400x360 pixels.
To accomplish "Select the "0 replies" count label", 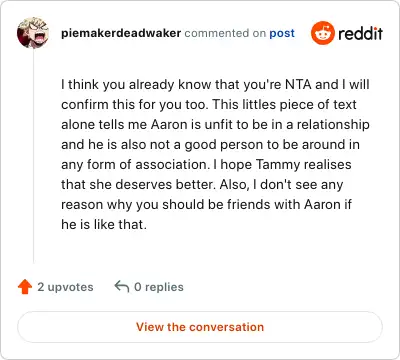I will (159, 287).
